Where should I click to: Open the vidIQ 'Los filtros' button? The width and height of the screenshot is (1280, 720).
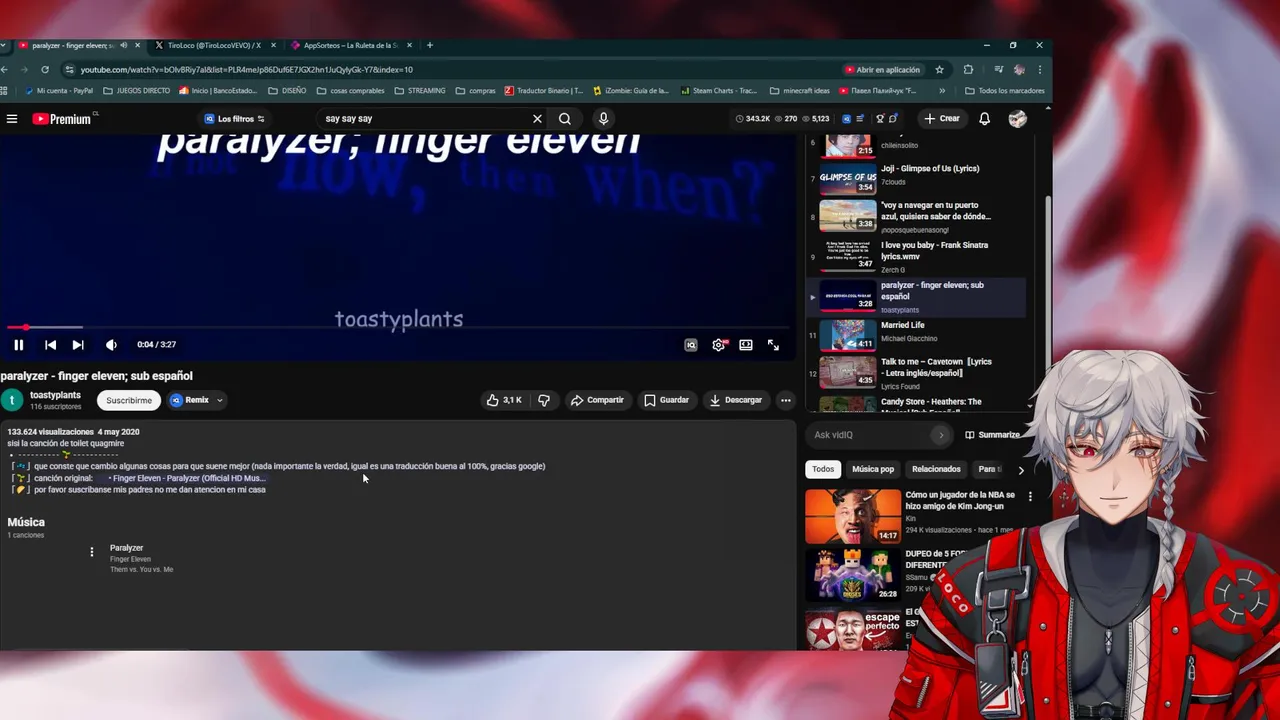[x=235, y=119]
